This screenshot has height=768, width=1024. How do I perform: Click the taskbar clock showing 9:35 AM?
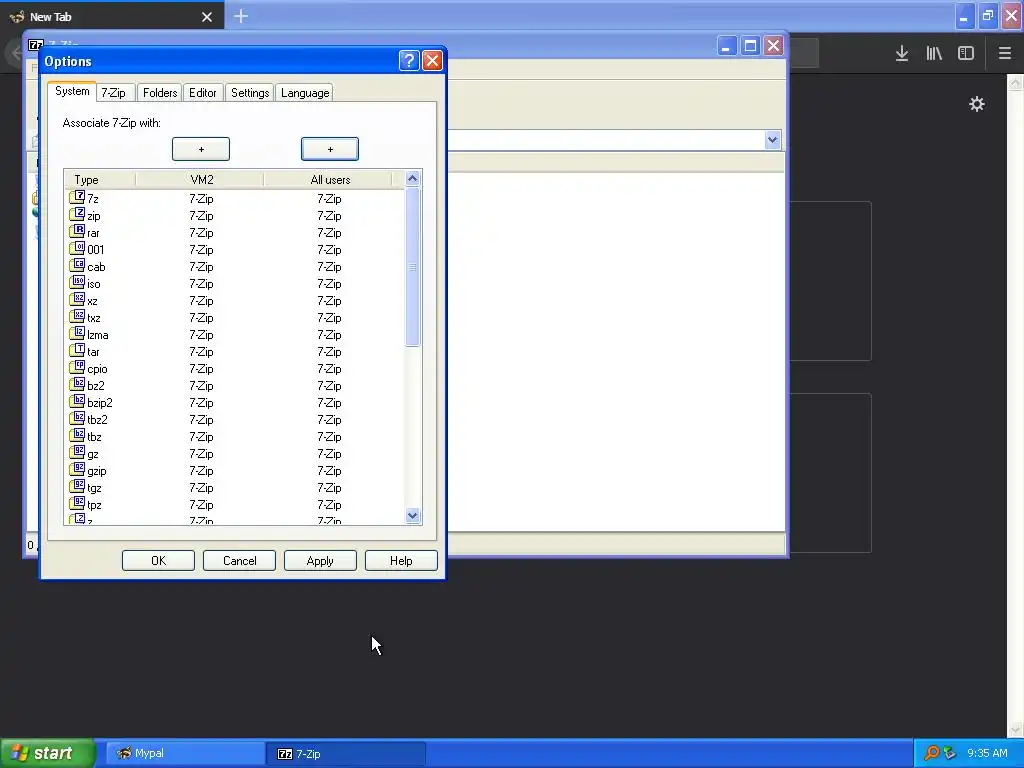[987, 753]
